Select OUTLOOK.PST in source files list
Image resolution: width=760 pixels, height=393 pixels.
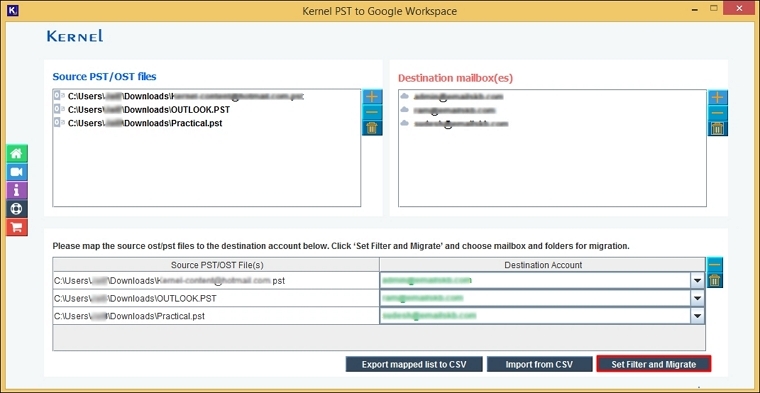point(149,110)
